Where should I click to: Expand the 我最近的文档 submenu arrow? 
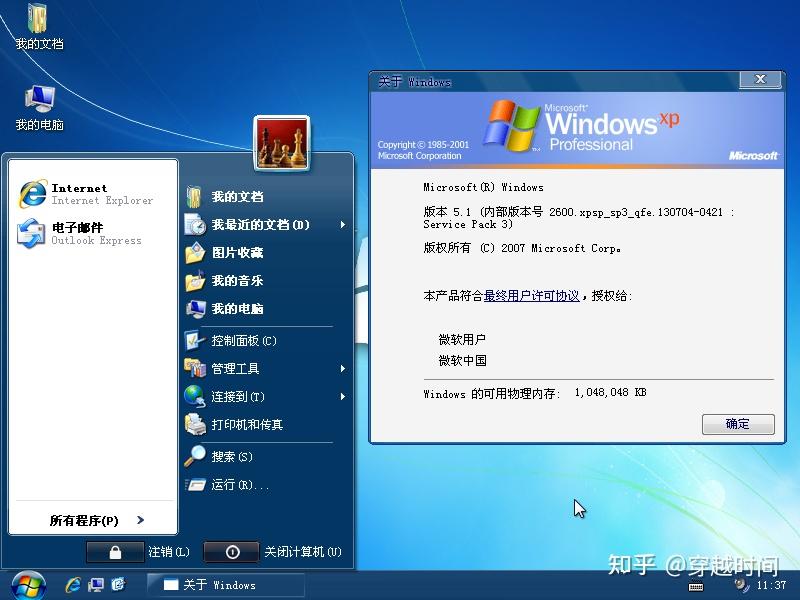click(343, 224)
